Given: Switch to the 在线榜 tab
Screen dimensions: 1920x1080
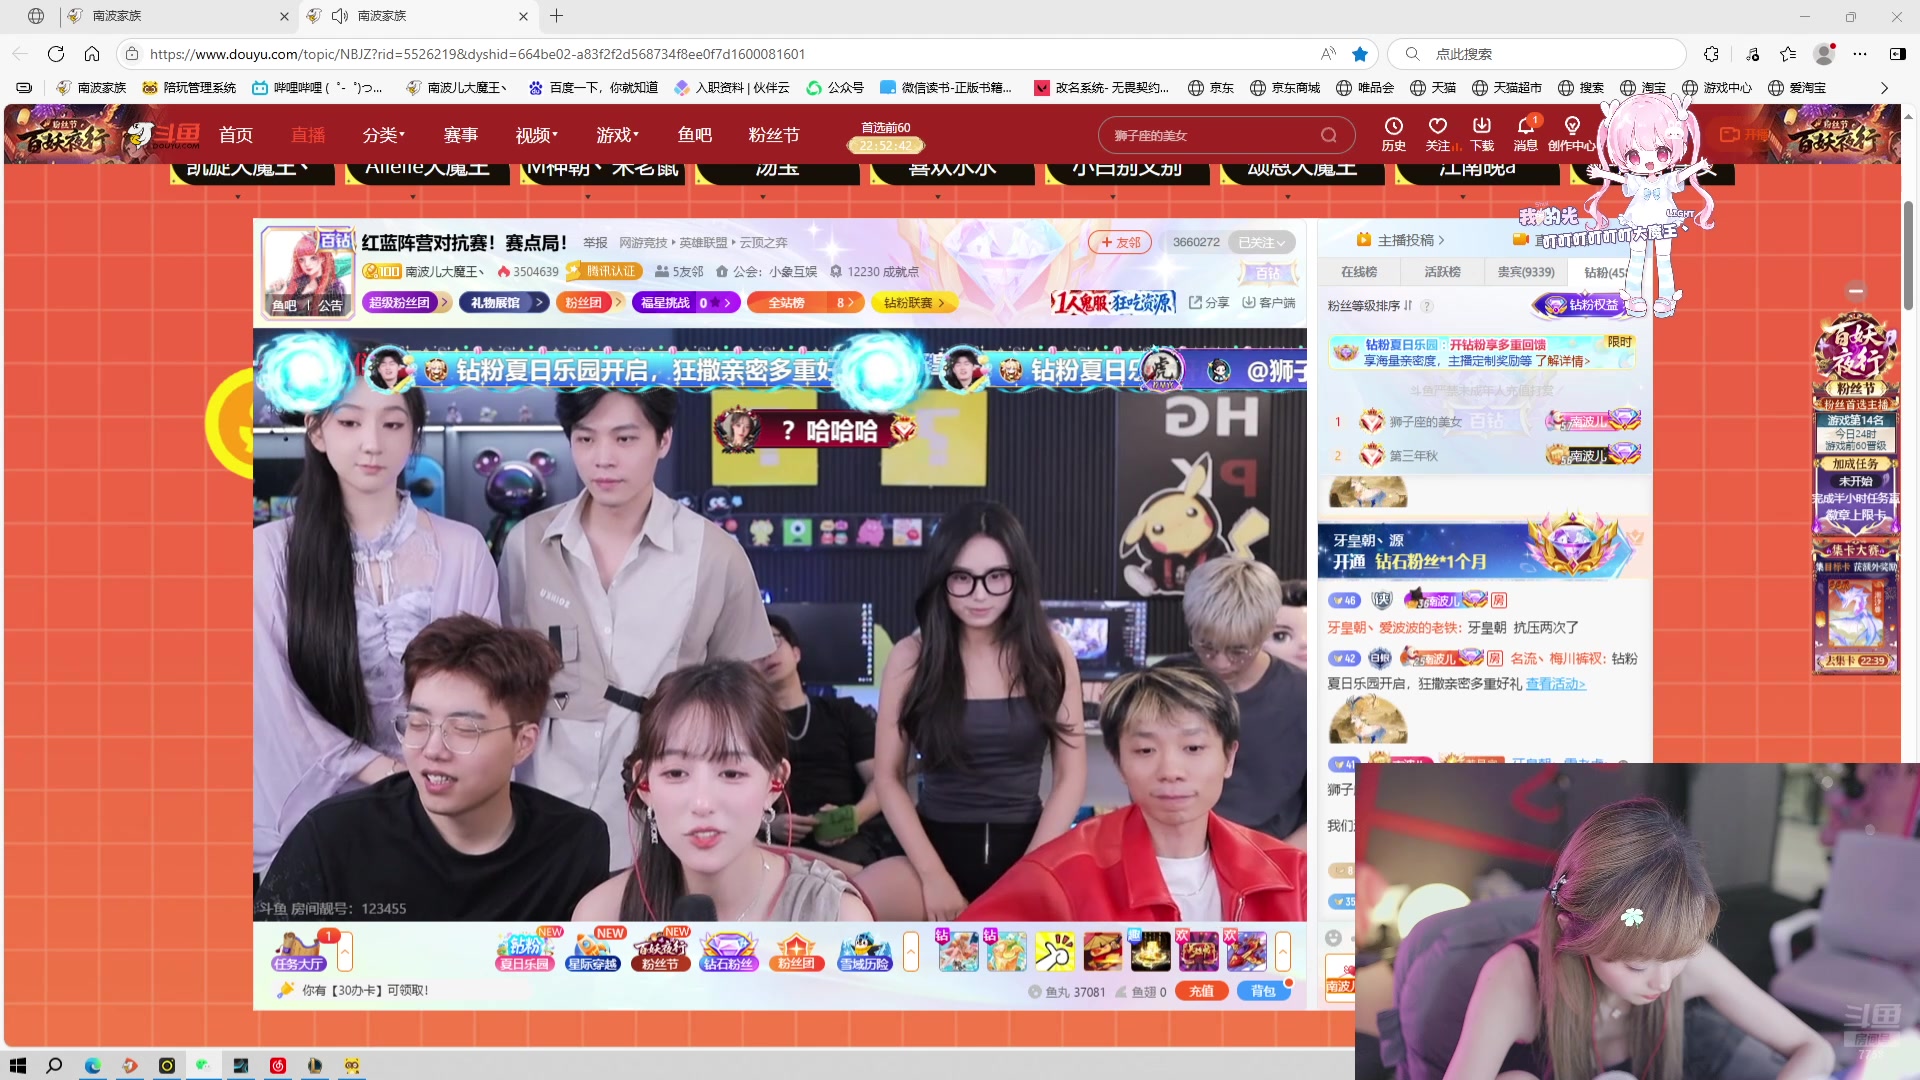Looking at the screenshot, I should 1359,271.
